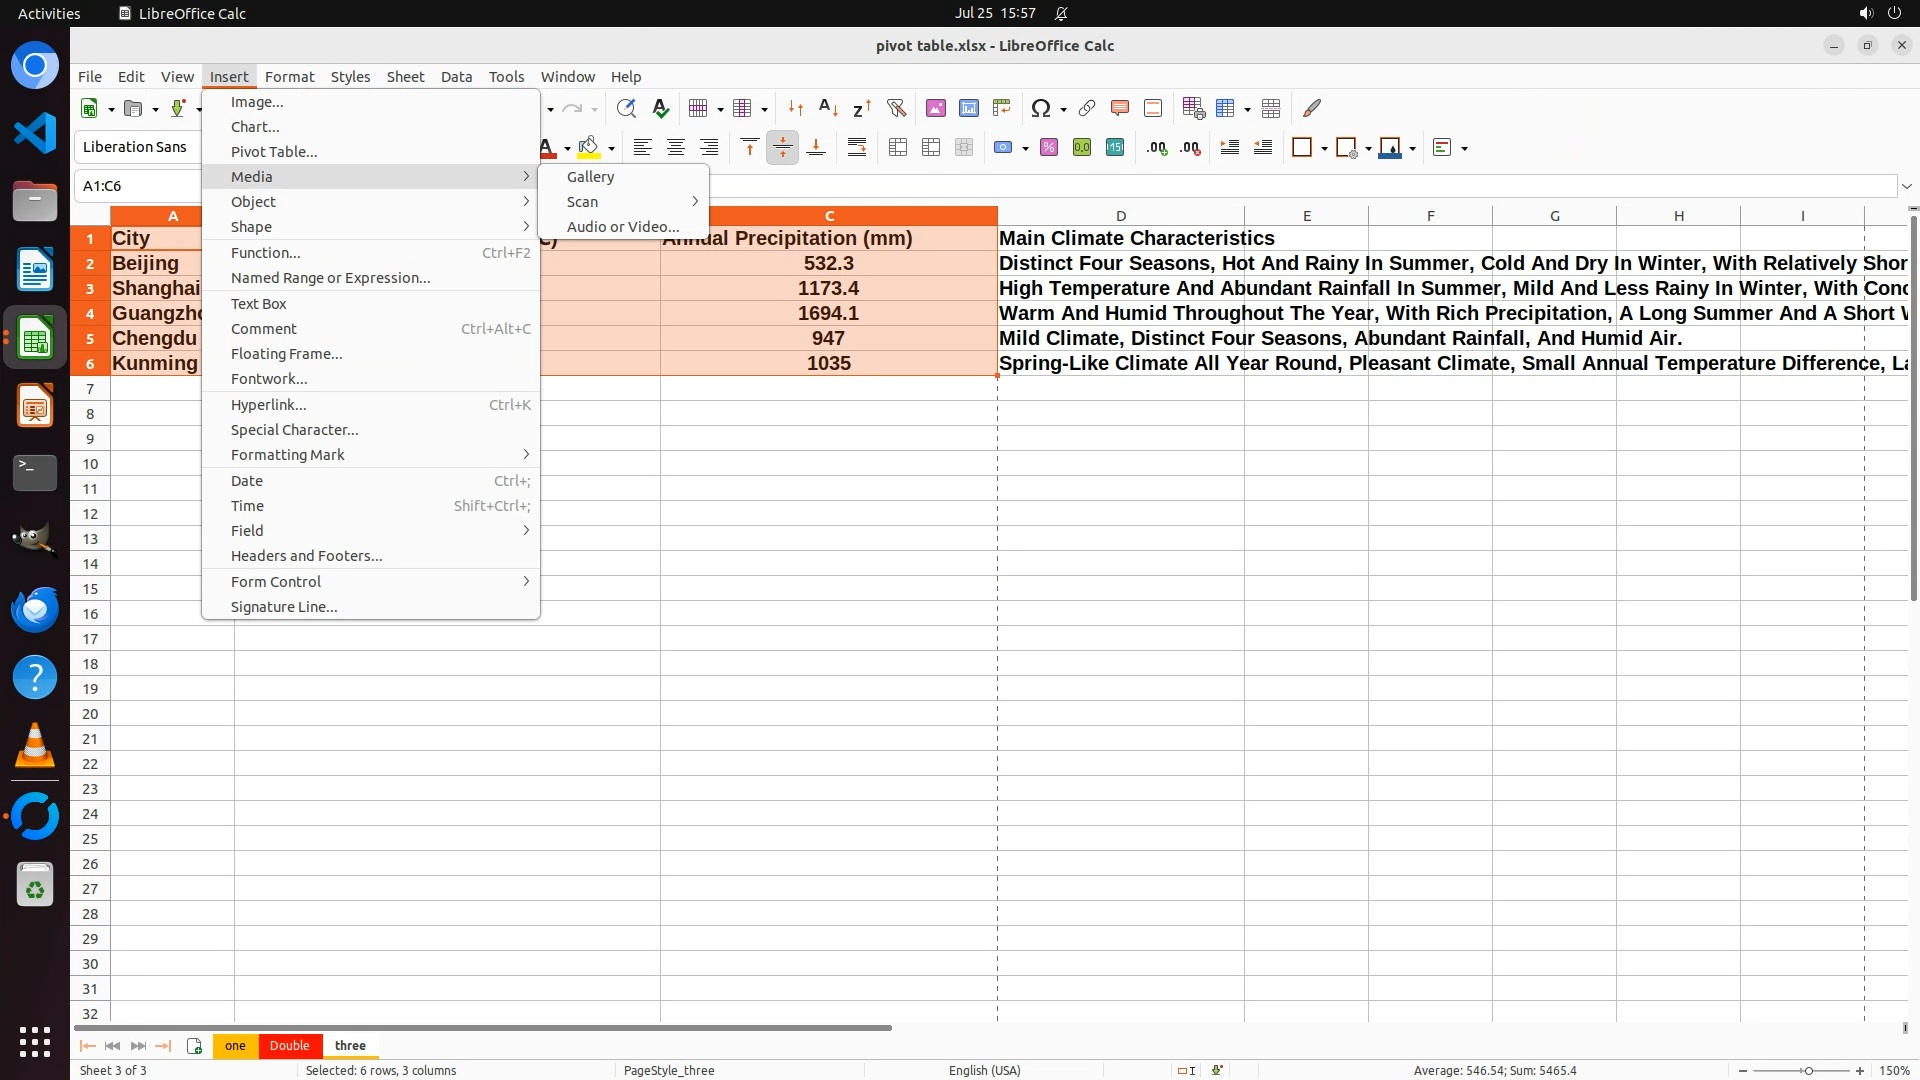Toggle the AutoFilter button
The image size is (1920, 1080).
coord(896,108)
